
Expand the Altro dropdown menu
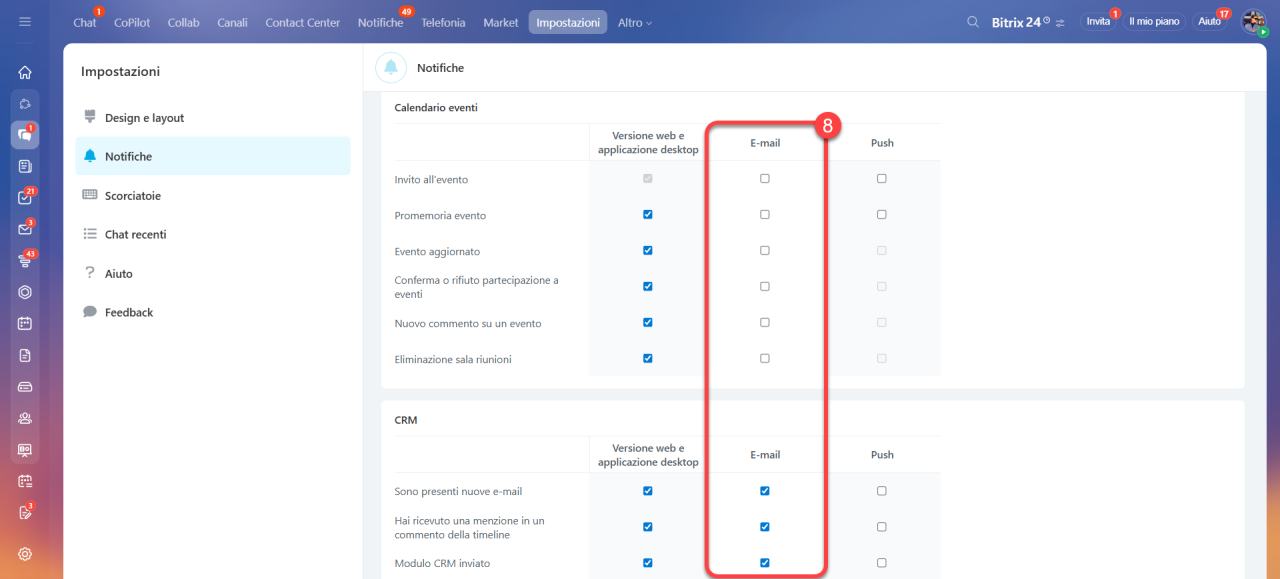coord(635,22)
